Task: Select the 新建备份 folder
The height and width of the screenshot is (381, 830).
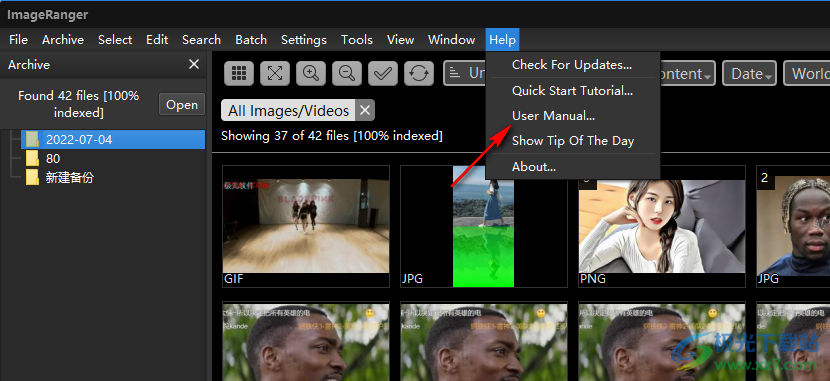Action: pos(69,178)
